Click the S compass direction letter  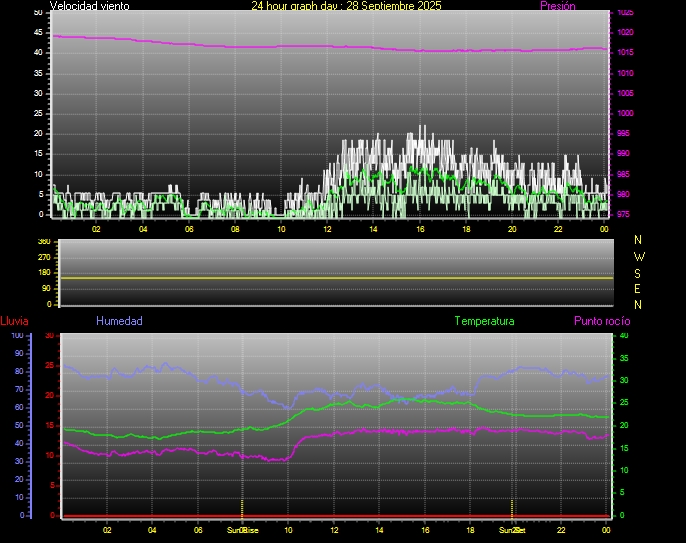tap(639, 272)
